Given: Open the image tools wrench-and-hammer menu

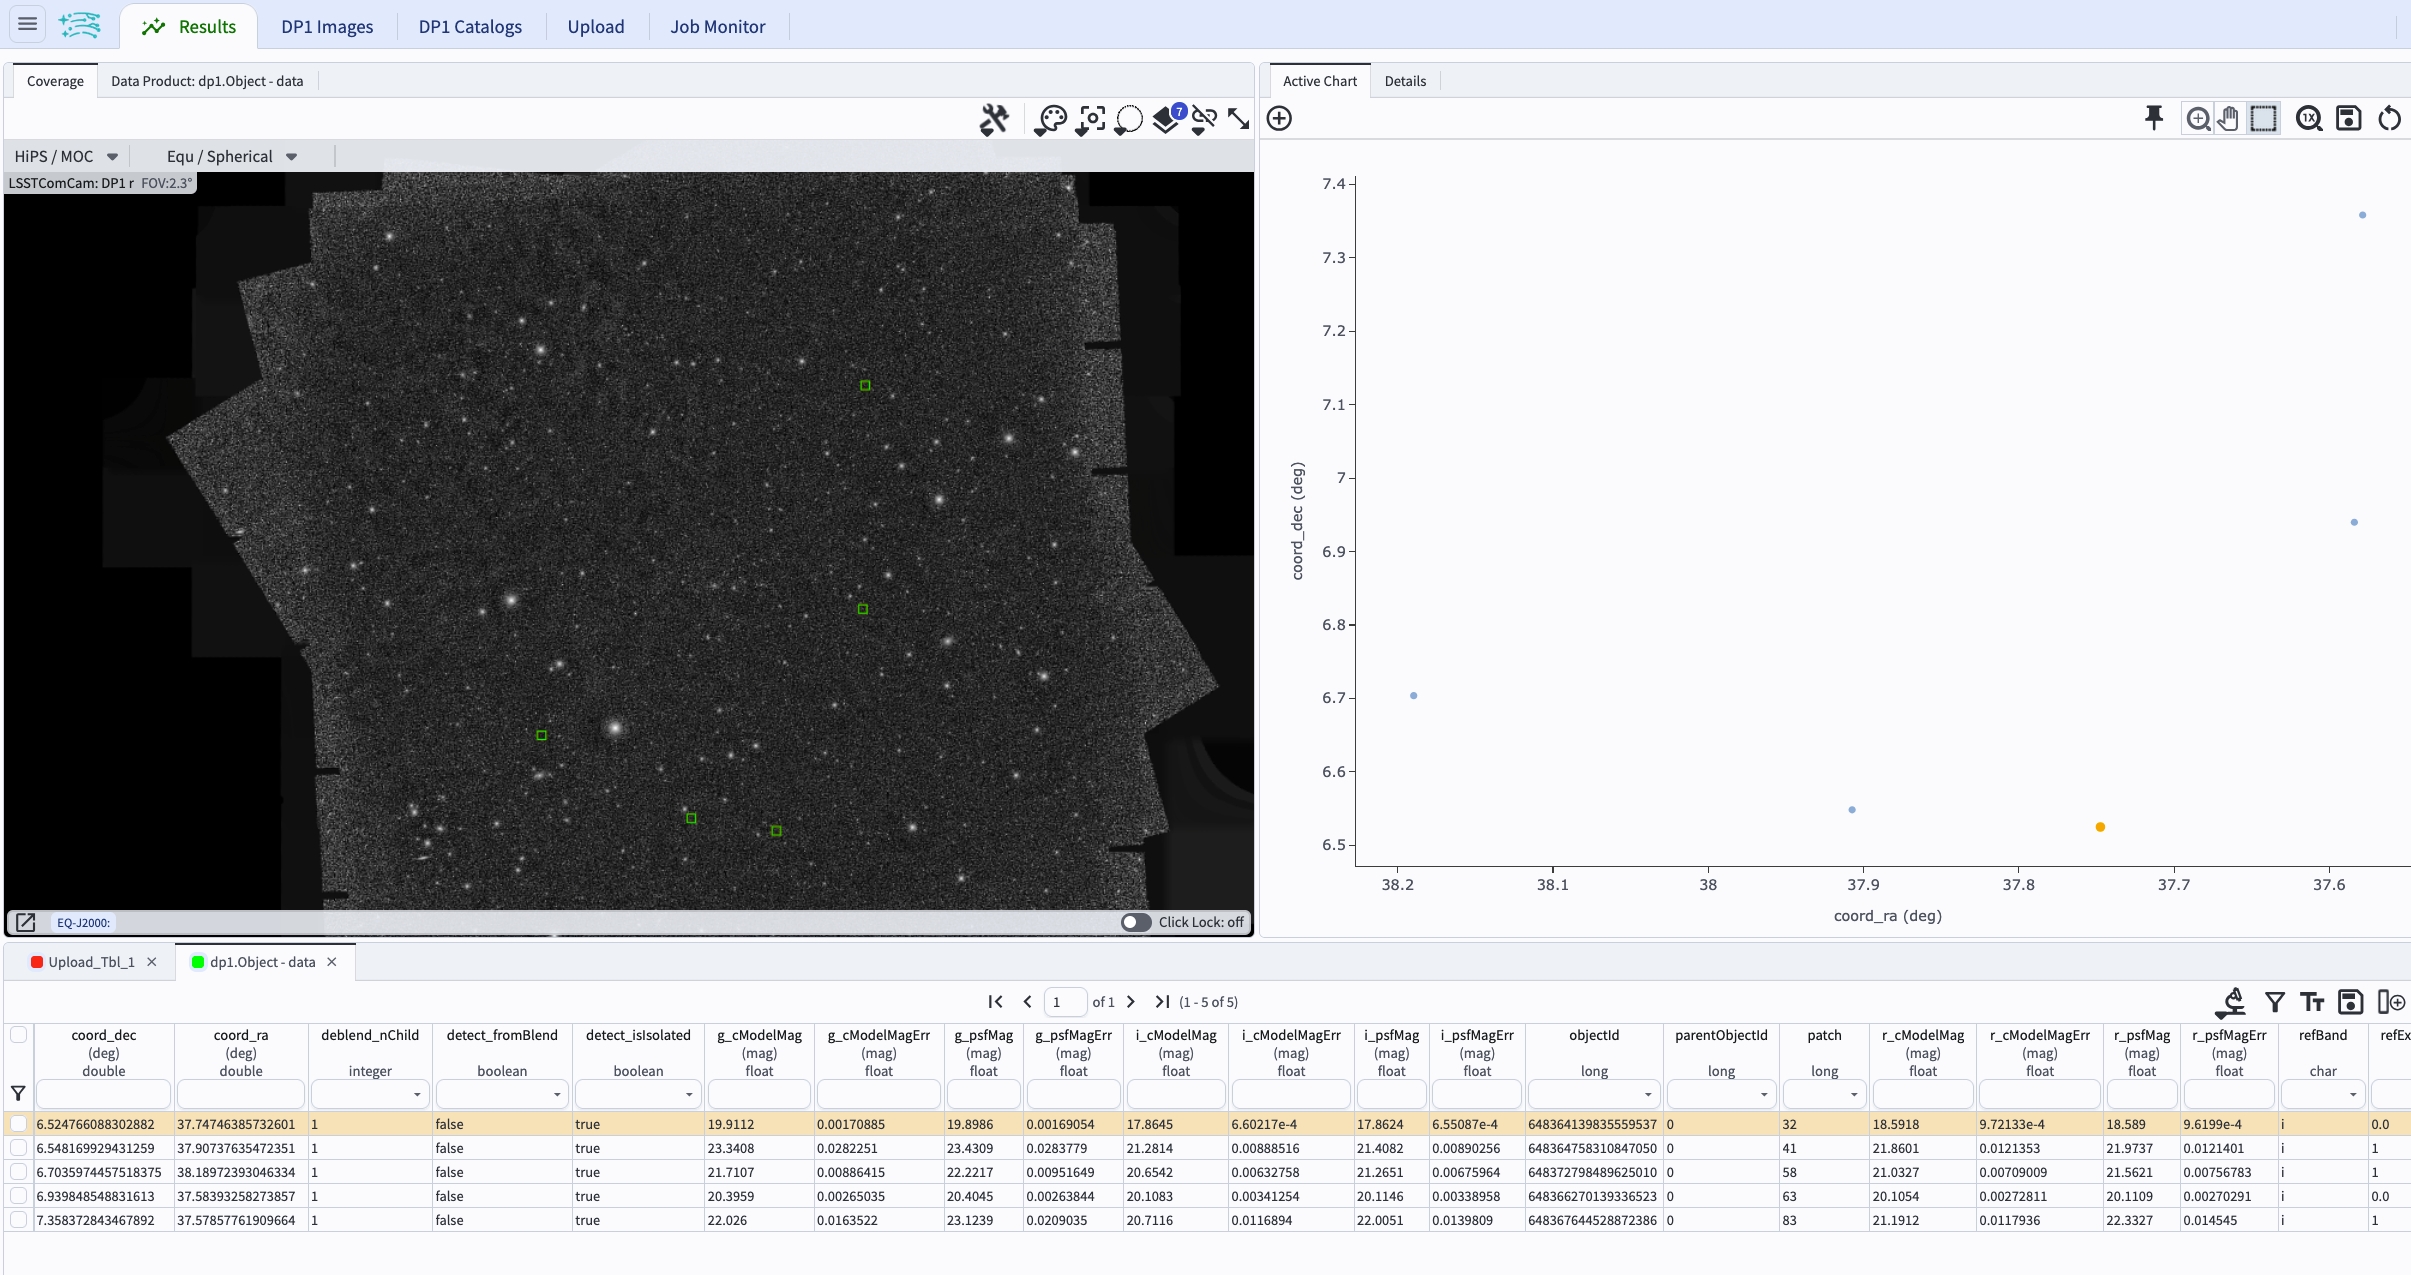Looking at the screenshot, I should pyautogui.click(x=994, y=120).
